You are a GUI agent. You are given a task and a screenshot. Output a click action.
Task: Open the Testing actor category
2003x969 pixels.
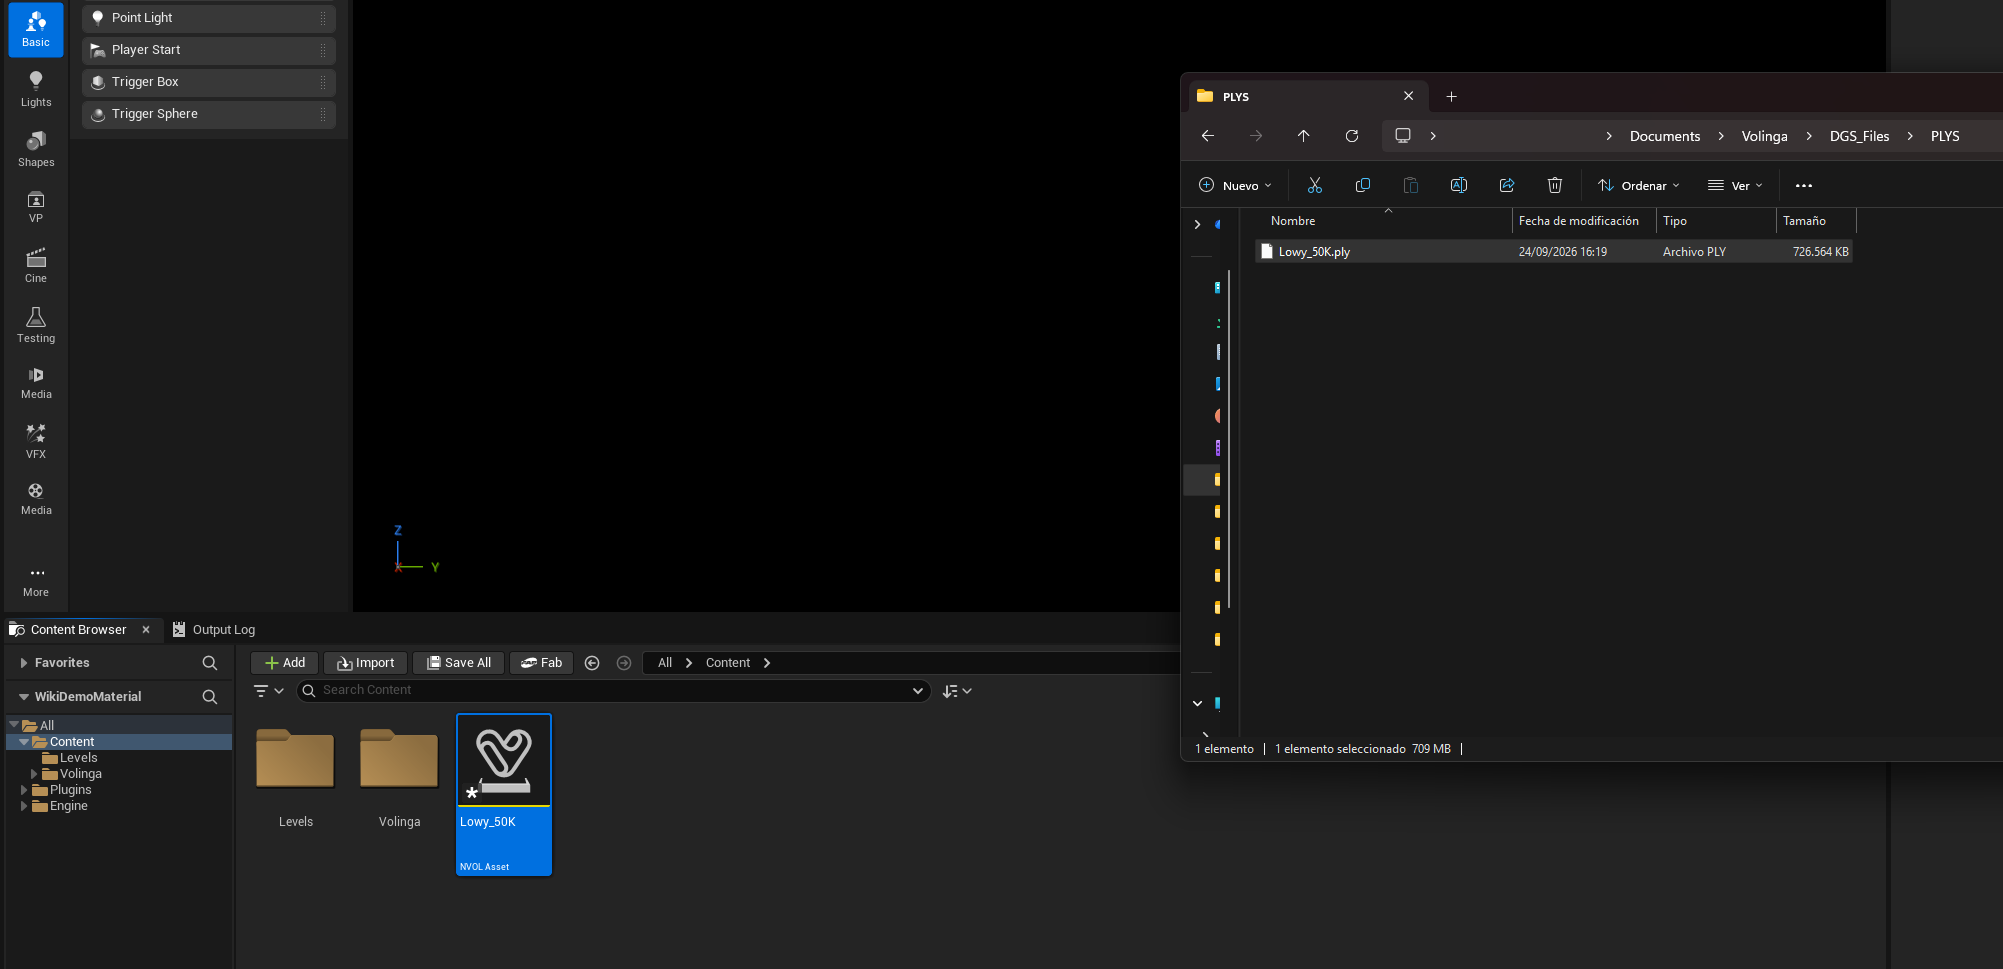pyautogui.click(x=36, y=325)
